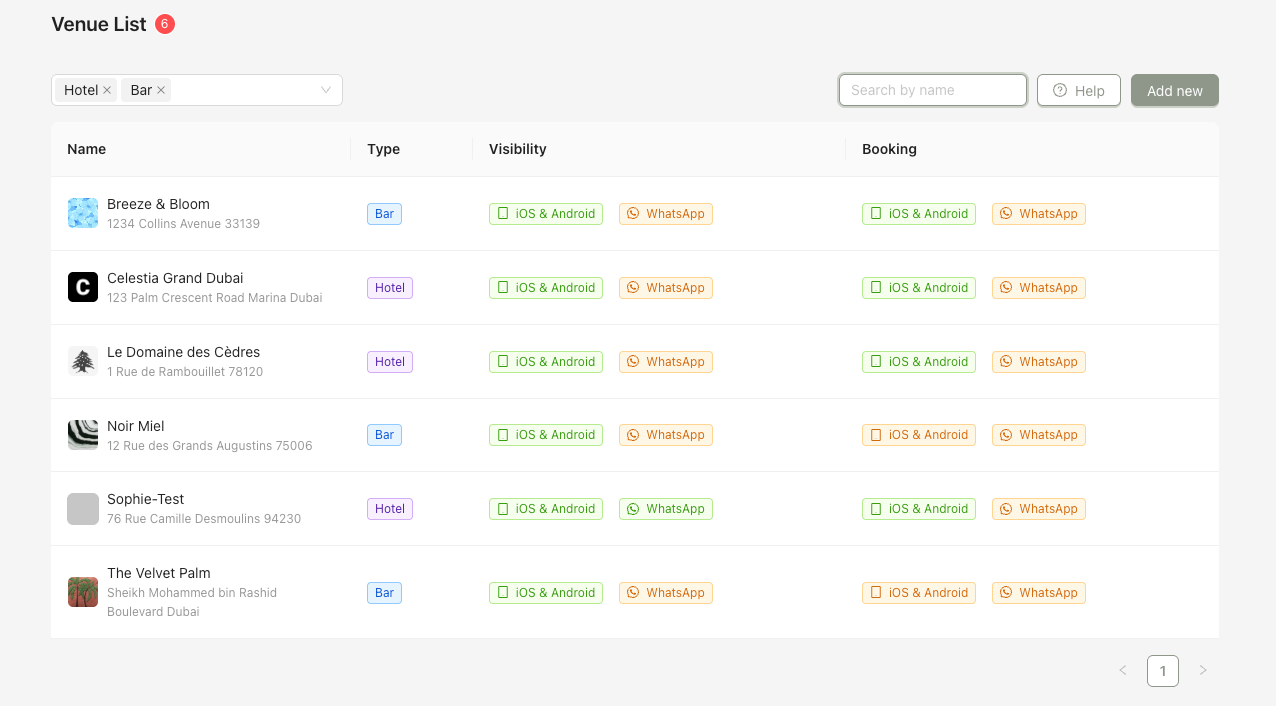Toggle iOS & Android visibility for Sophie-Test
This screenshot has height=706, width=1276.
(546, 509)
